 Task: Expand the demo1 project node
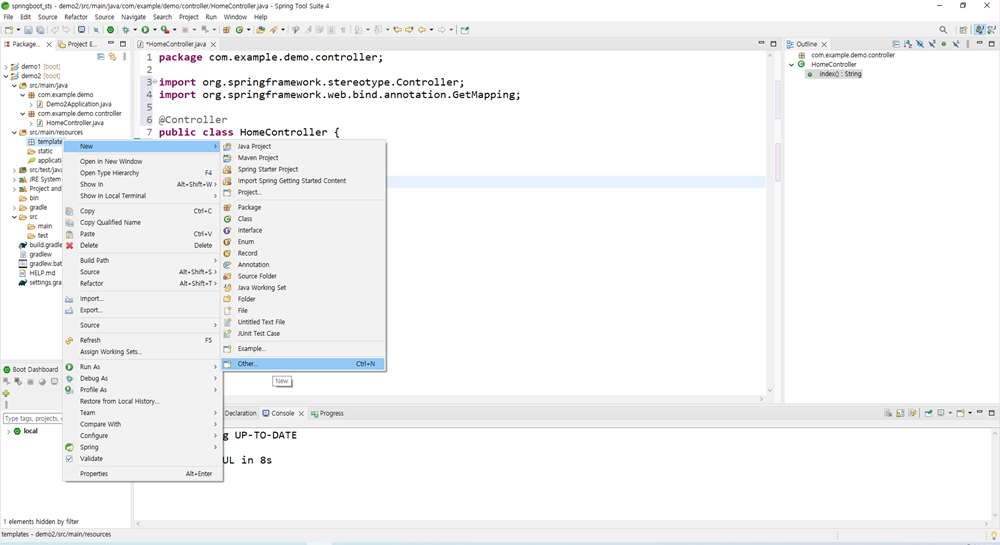pyautogui.click(x=6, y=67)
